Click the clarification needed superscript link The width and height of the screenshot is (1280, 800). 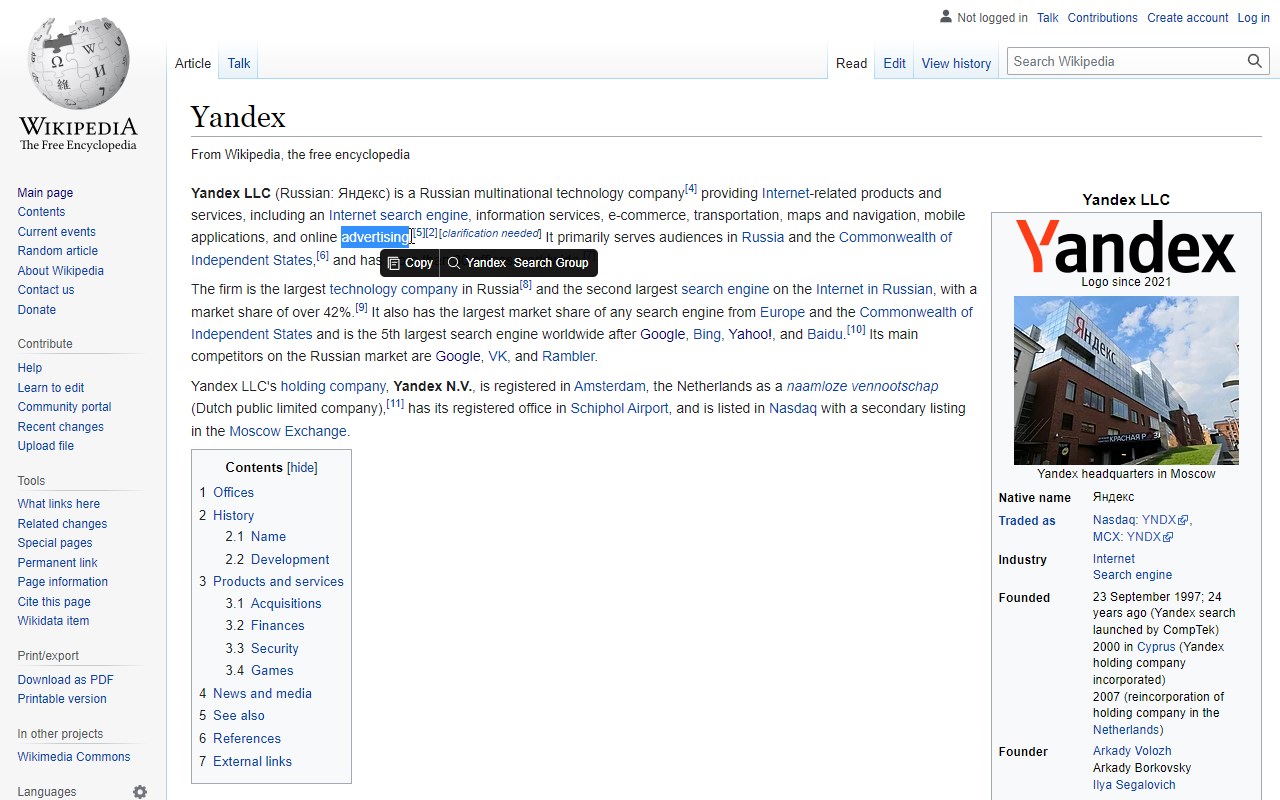click(490, 233)
